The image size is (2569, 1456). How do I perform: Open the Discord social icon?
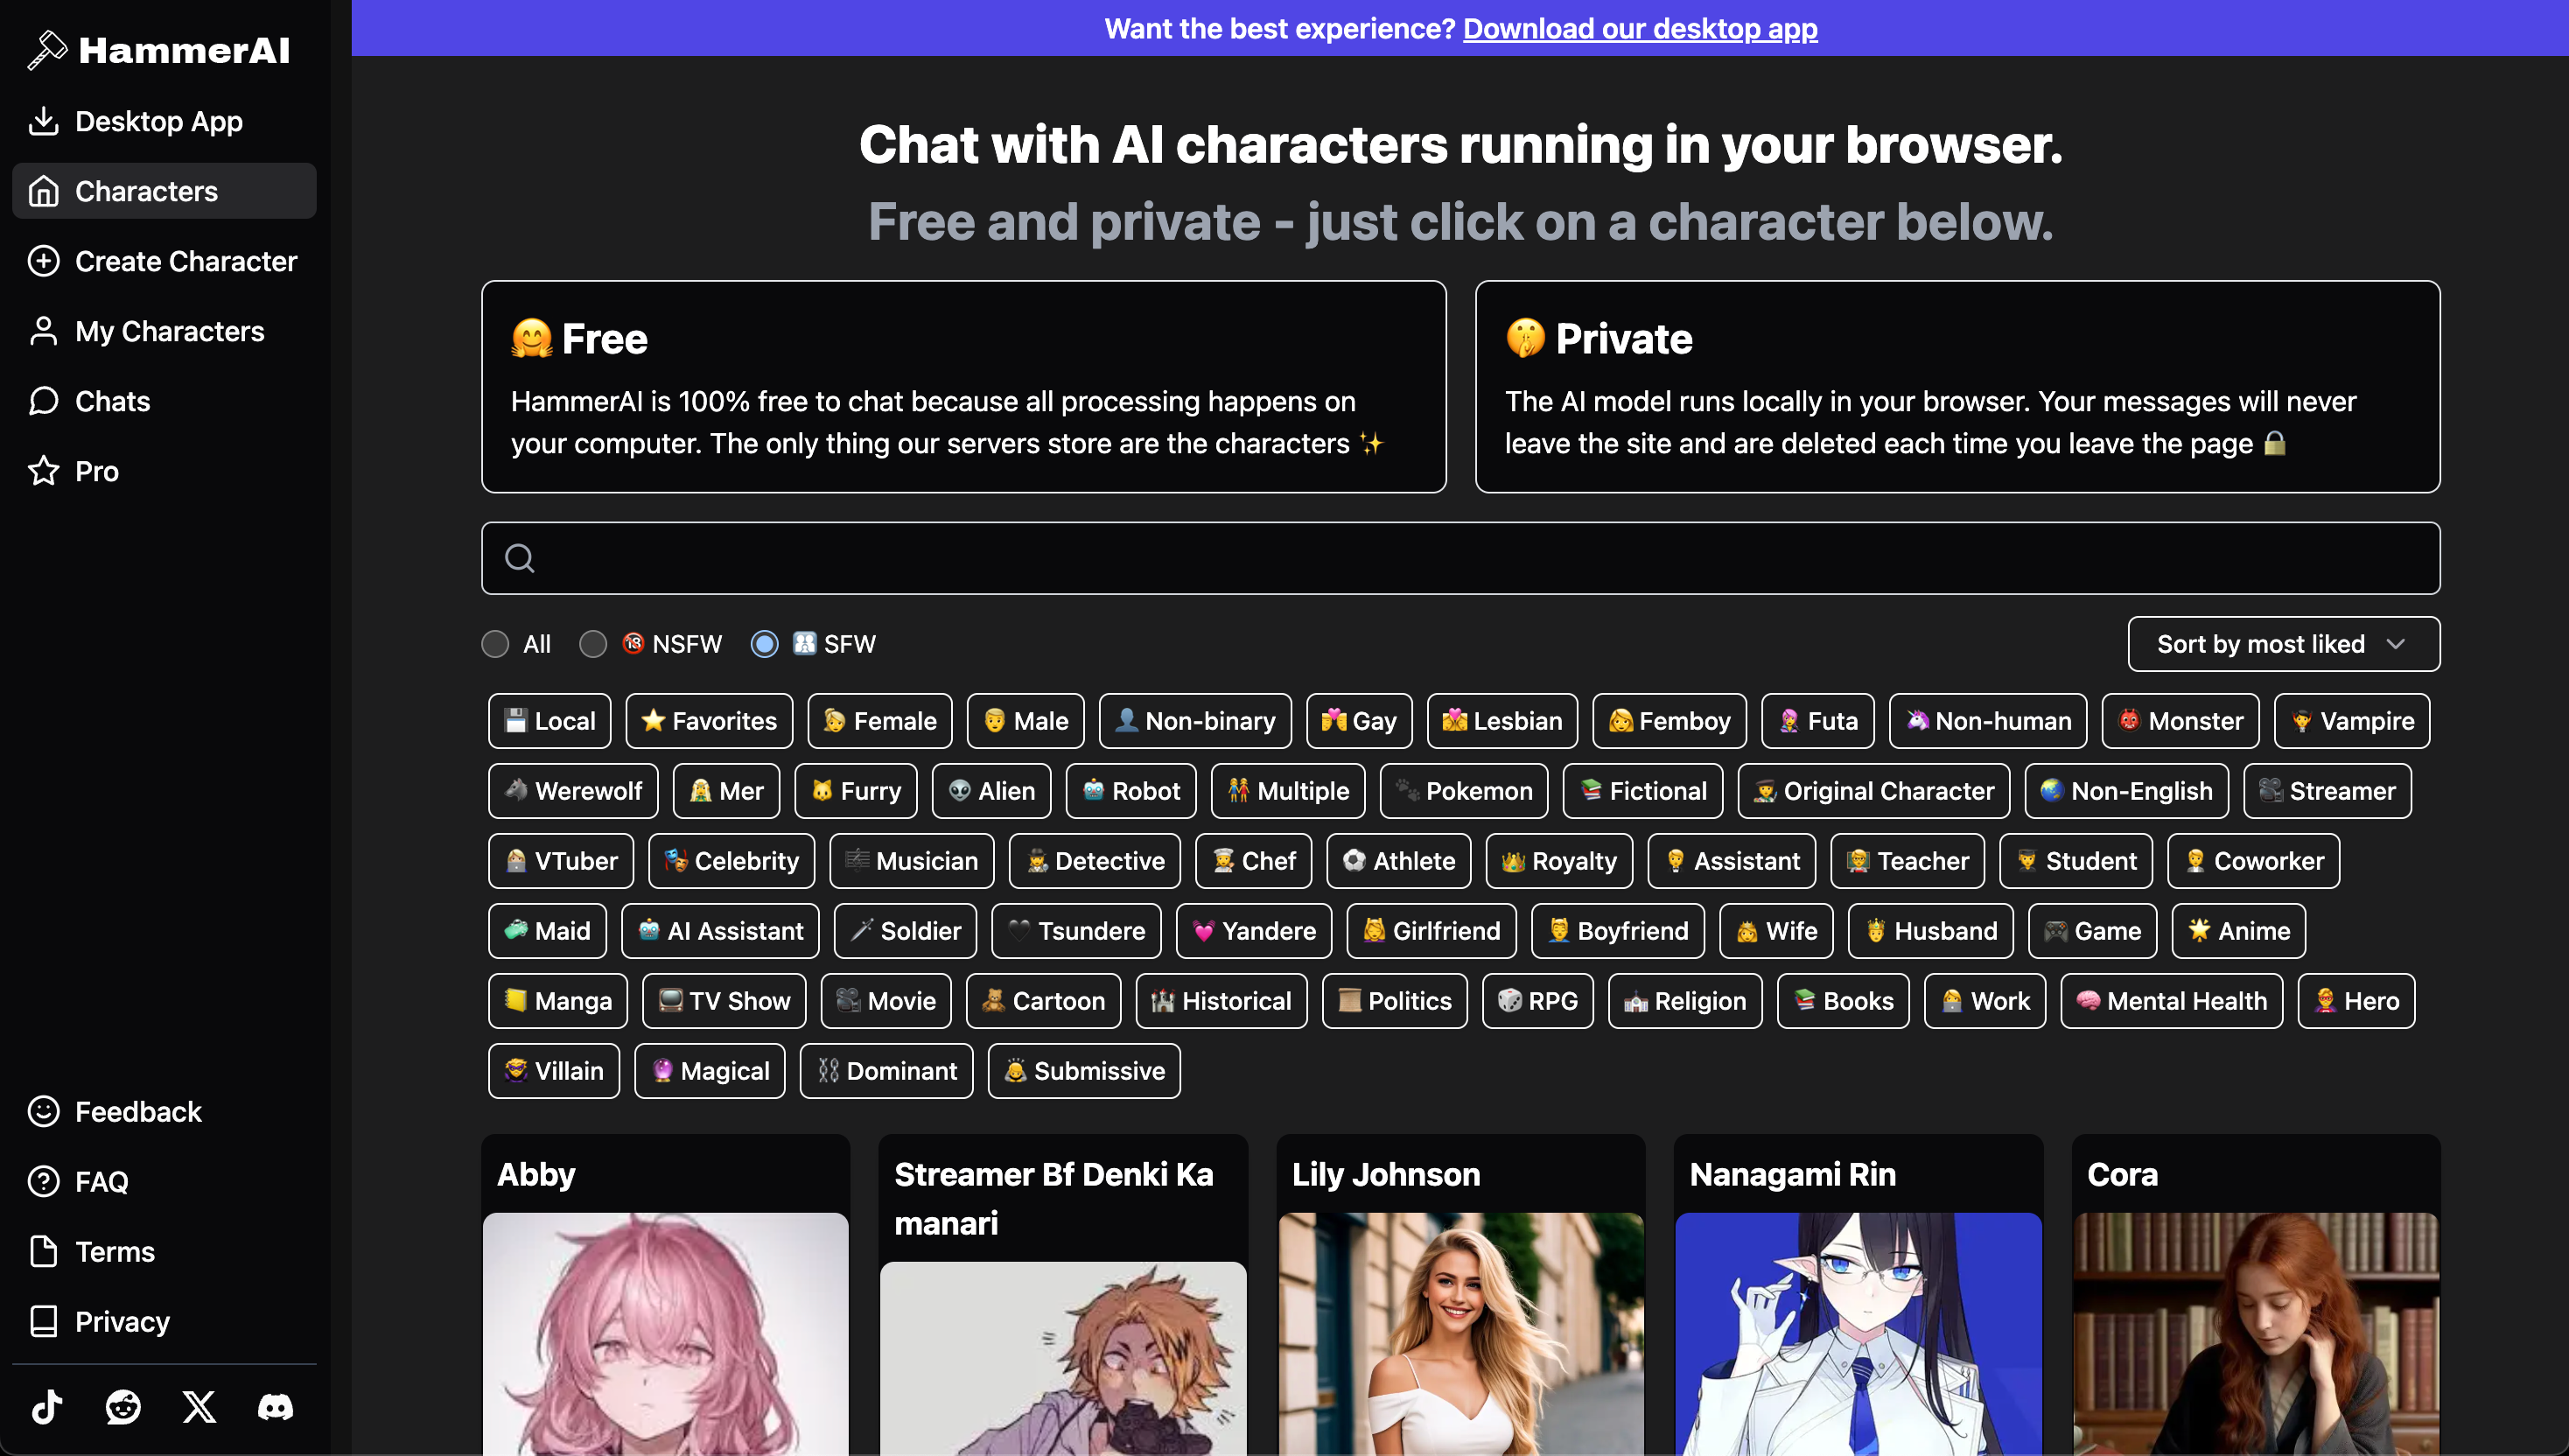click(275, 1407)
